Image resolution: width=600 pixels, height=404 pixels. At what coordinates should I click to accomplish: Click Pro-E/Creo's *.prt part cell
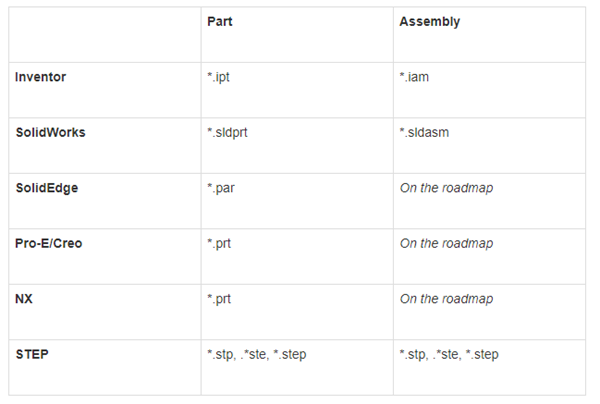point(217,243)
